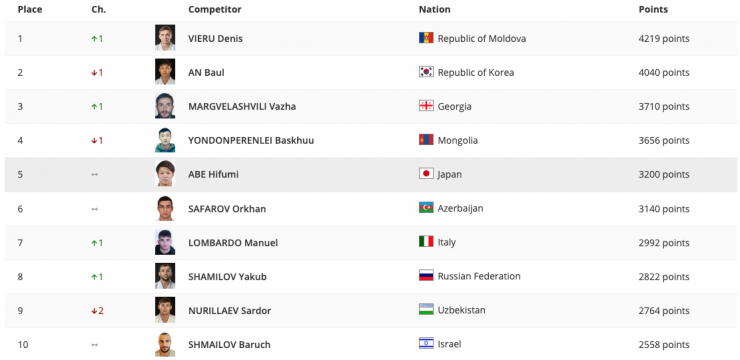
Task: Click NURILLAEV Sardor's portrait thumbnail
Action: click(x=165, y=310)
